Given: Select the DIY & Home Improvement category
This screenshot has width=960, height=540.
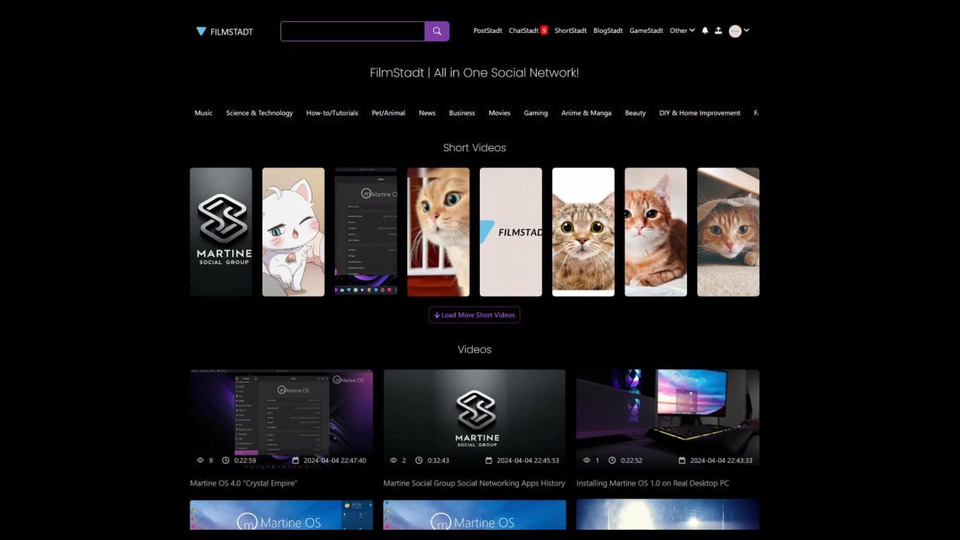Looking at the screenshot, I should click(x=699, y=113).
